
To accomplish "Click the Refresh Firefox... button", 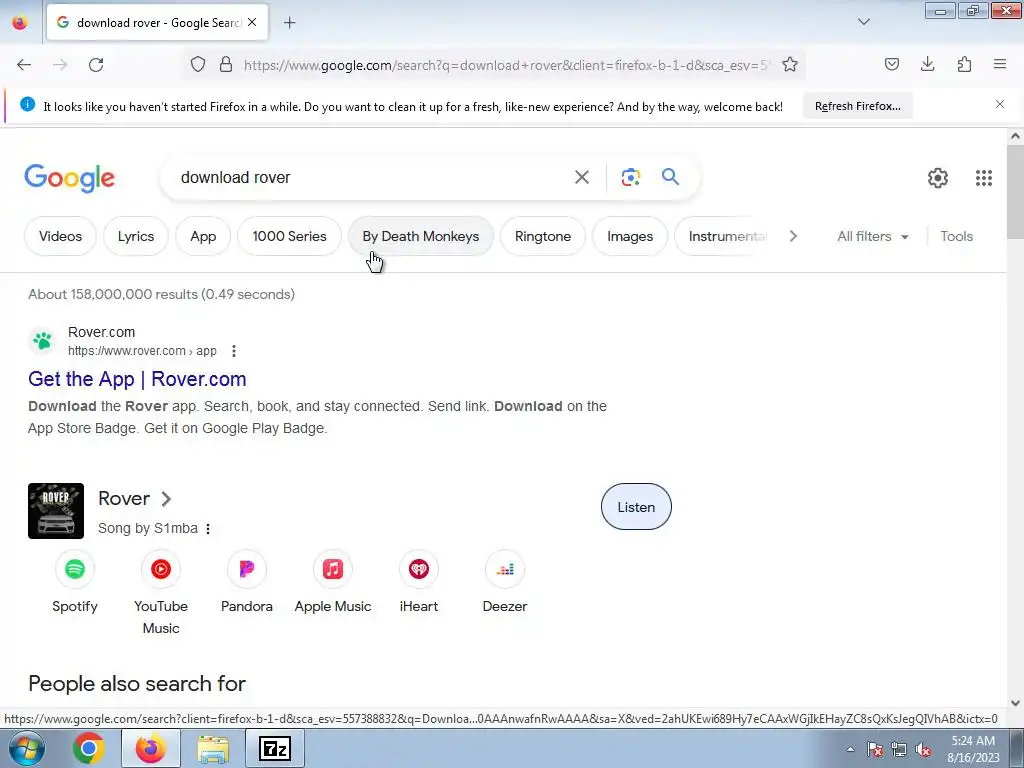I will [x=857, y=106].
